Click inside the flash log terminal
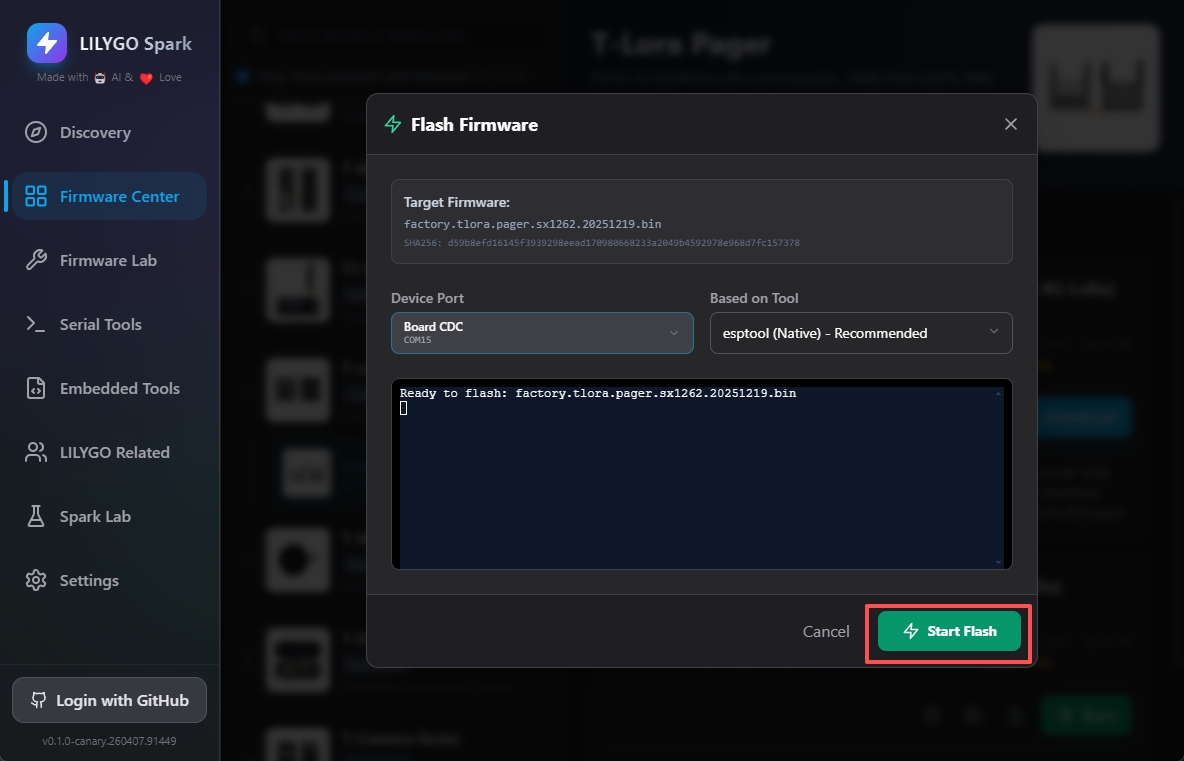The image size is (1184, 761). pyautogui.click(x=700, y=480)
